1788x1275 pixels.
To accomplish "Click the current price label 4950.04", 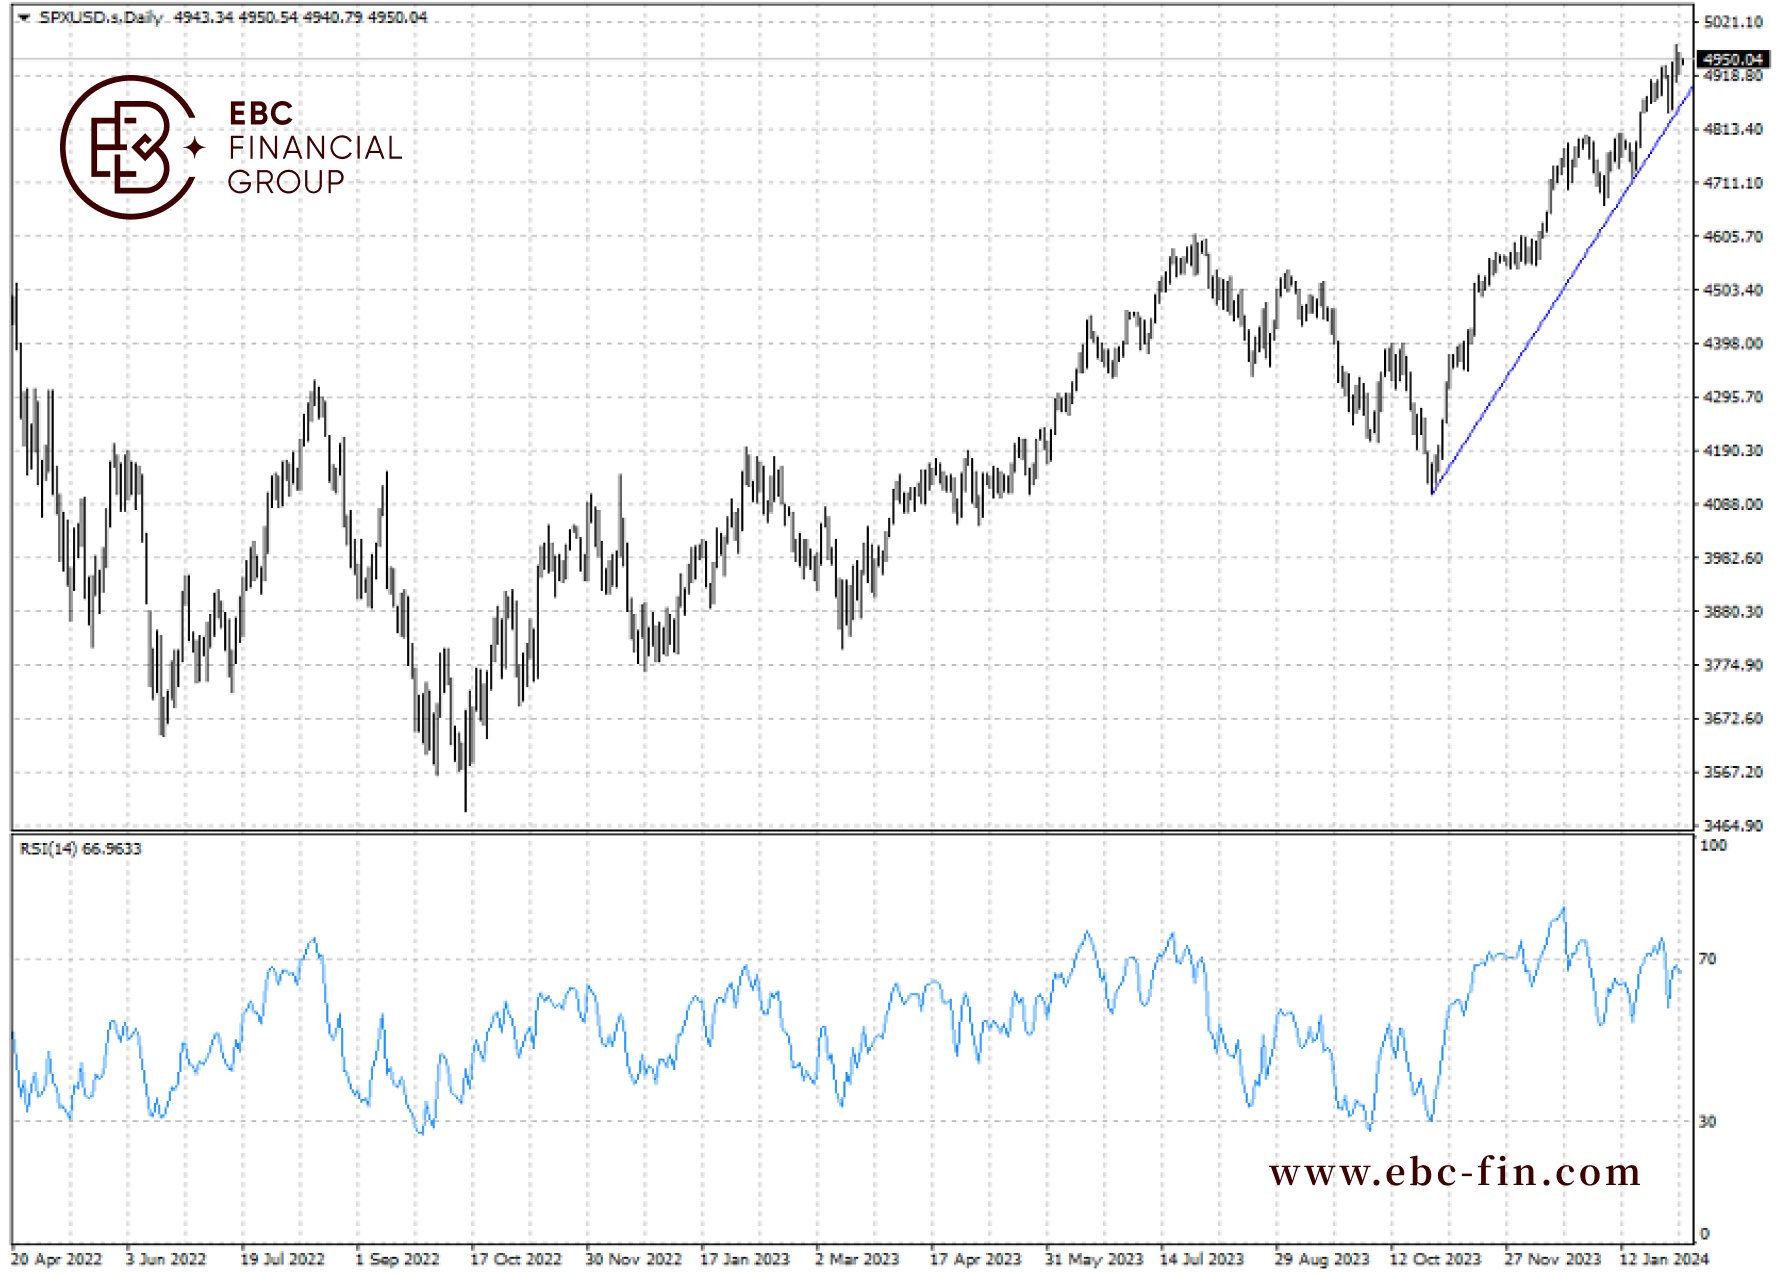I will [1734, 60].
